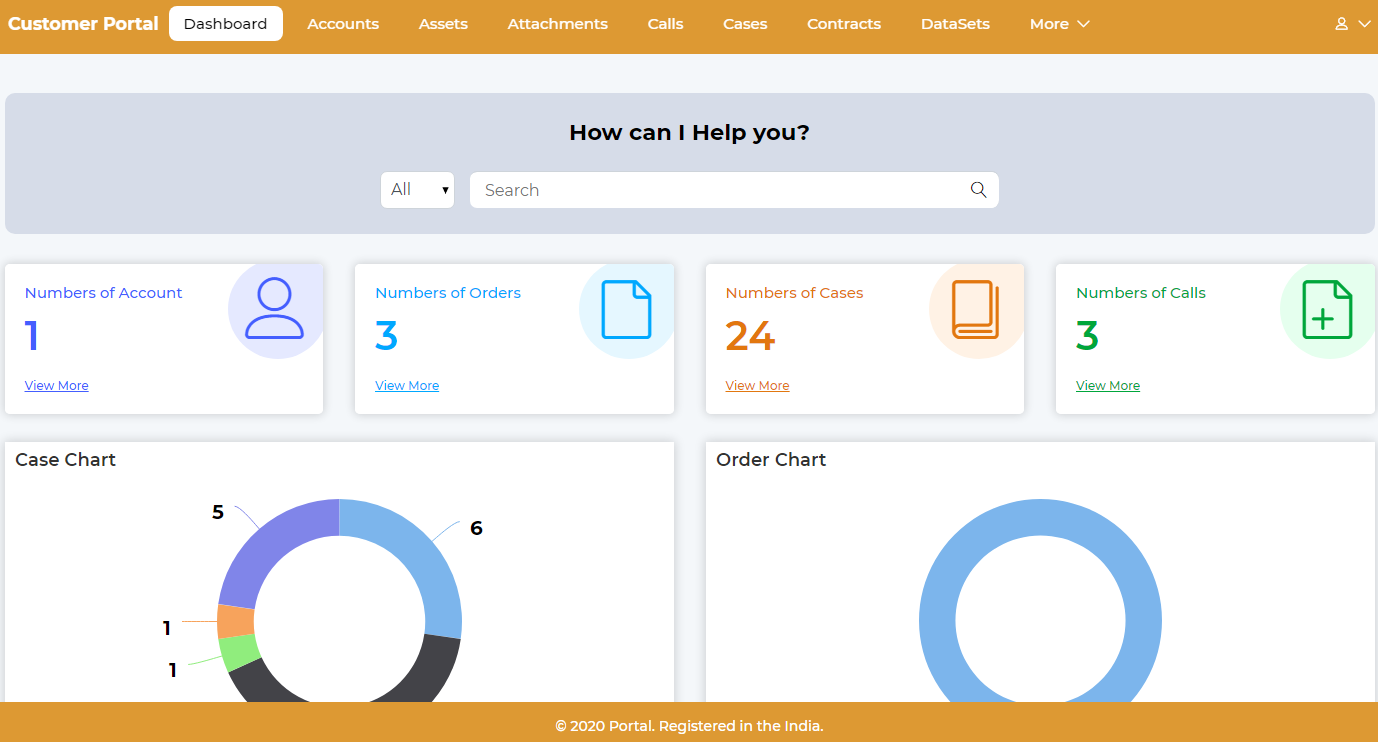
Task: Click View More under Numbers of Orders
Action: click(x=407, y=386)
